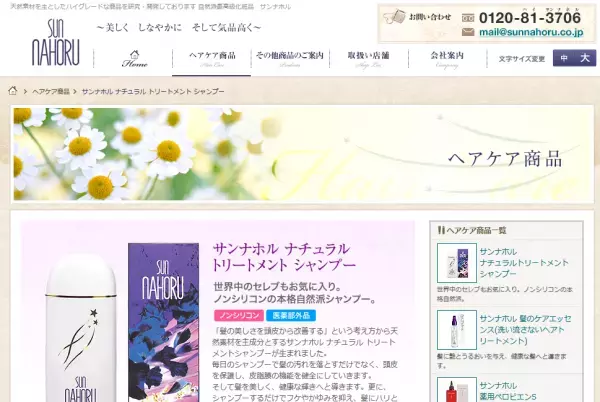Click the お問い合わせ contact label
600x402 pixels.
point(430,17)
